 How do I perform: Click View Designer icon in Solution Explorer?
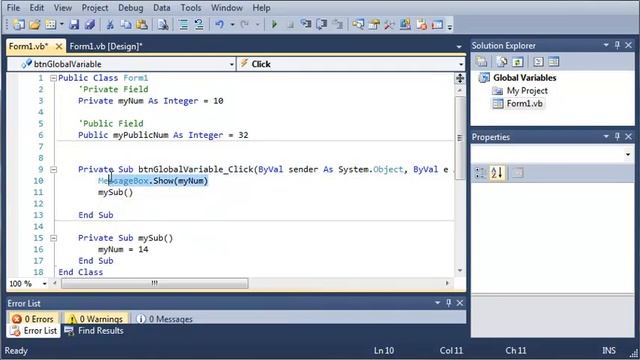coord(553,62)
